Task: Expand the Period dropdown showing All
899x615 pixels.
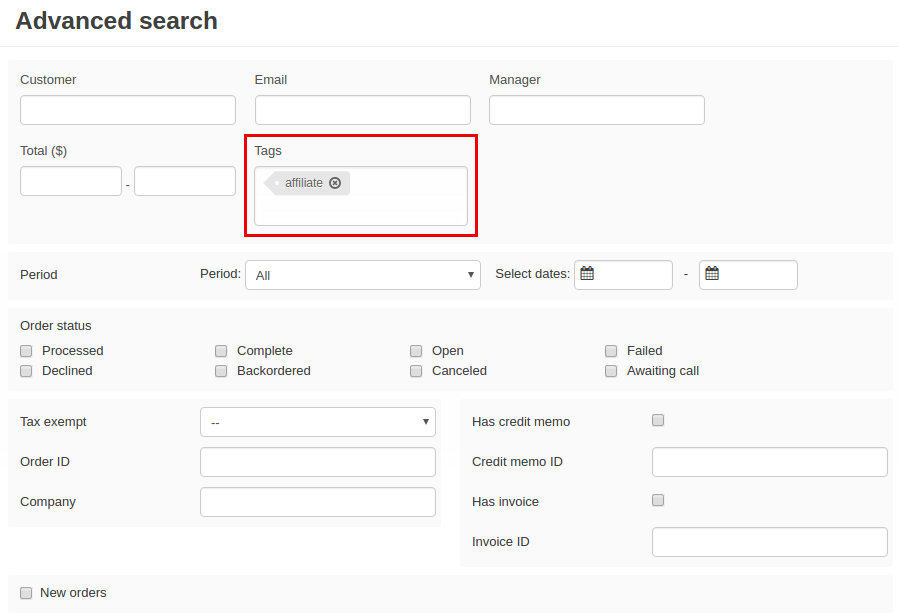Action: (x=363, y=275)
